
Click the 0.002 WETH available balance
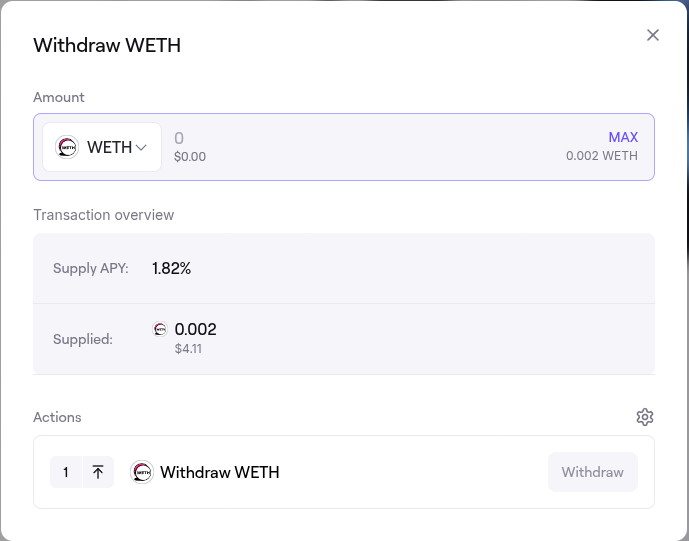[x=601, y=156]
